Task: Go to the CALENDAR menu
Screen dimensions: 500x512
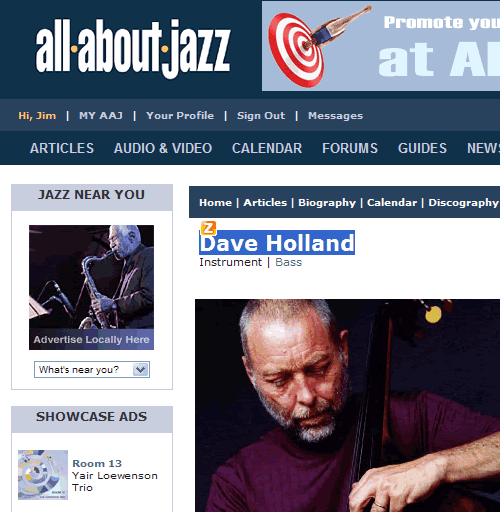Action: [x=267, y=148]
